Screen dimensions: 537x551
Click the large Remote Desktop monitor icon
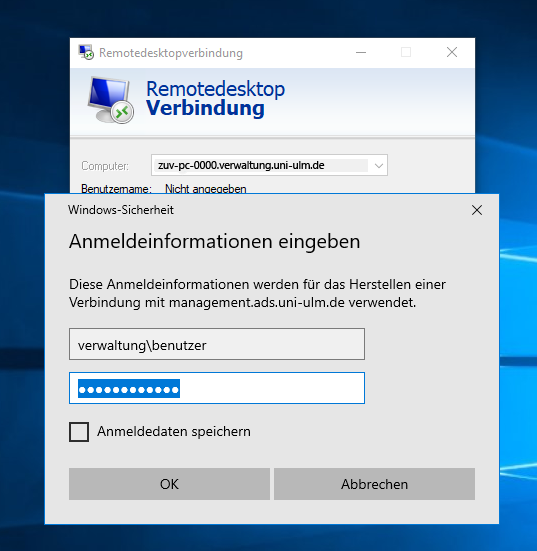tap(111, 100)
